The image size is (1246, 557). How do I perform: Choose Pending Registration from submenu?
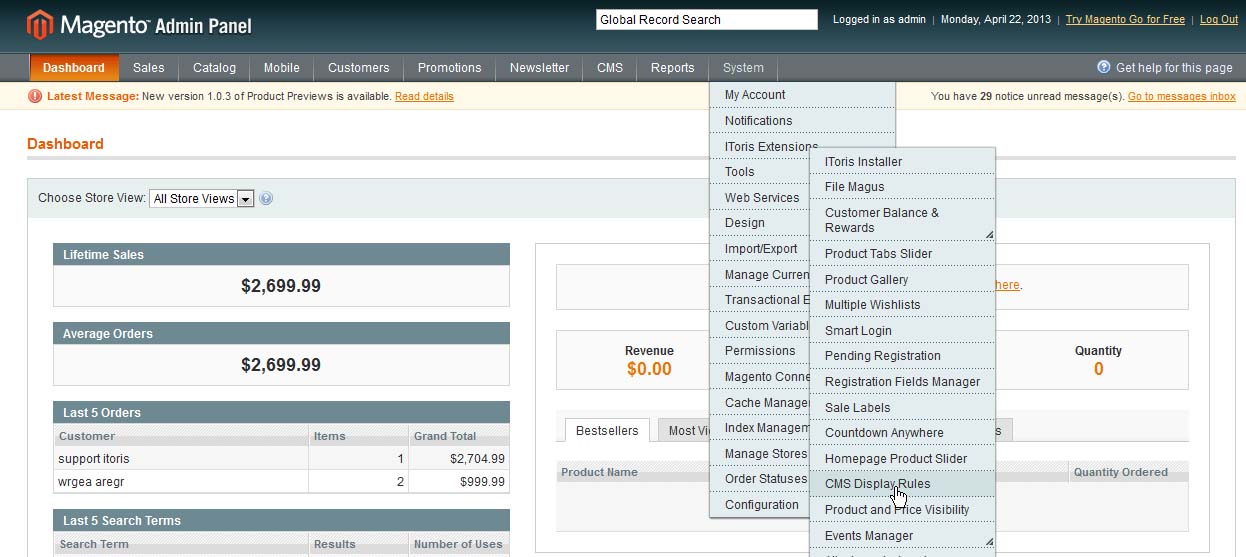[x=902, y=356]
